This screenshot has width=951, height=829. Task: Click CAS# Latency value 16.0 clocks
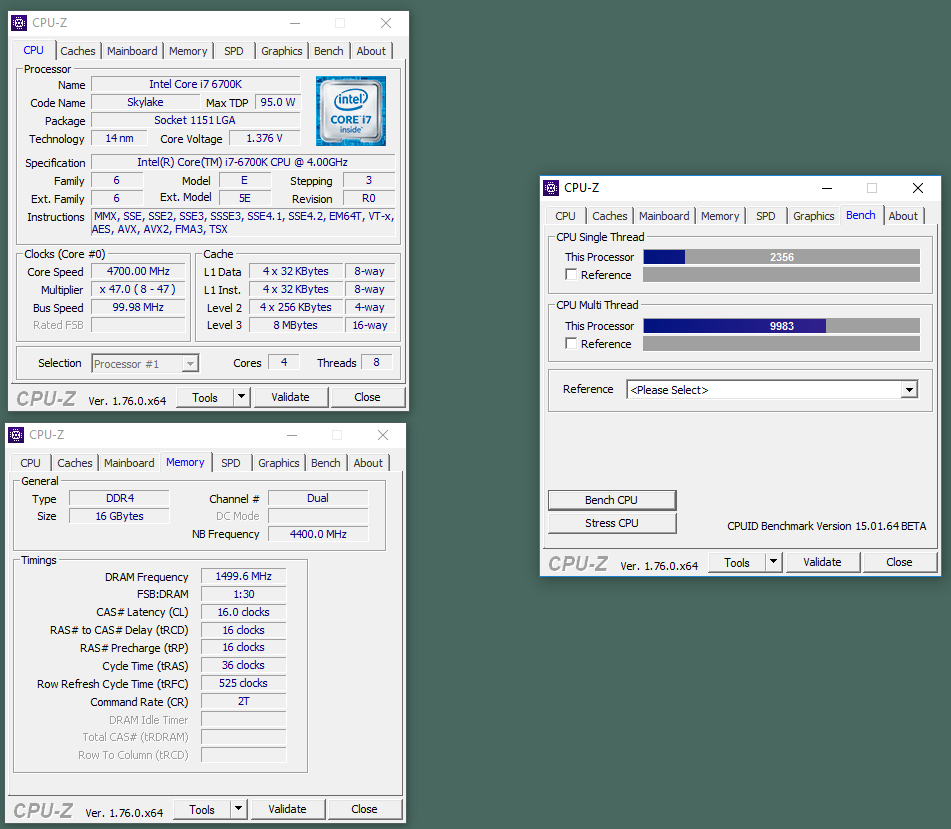(x=243, y=612)
